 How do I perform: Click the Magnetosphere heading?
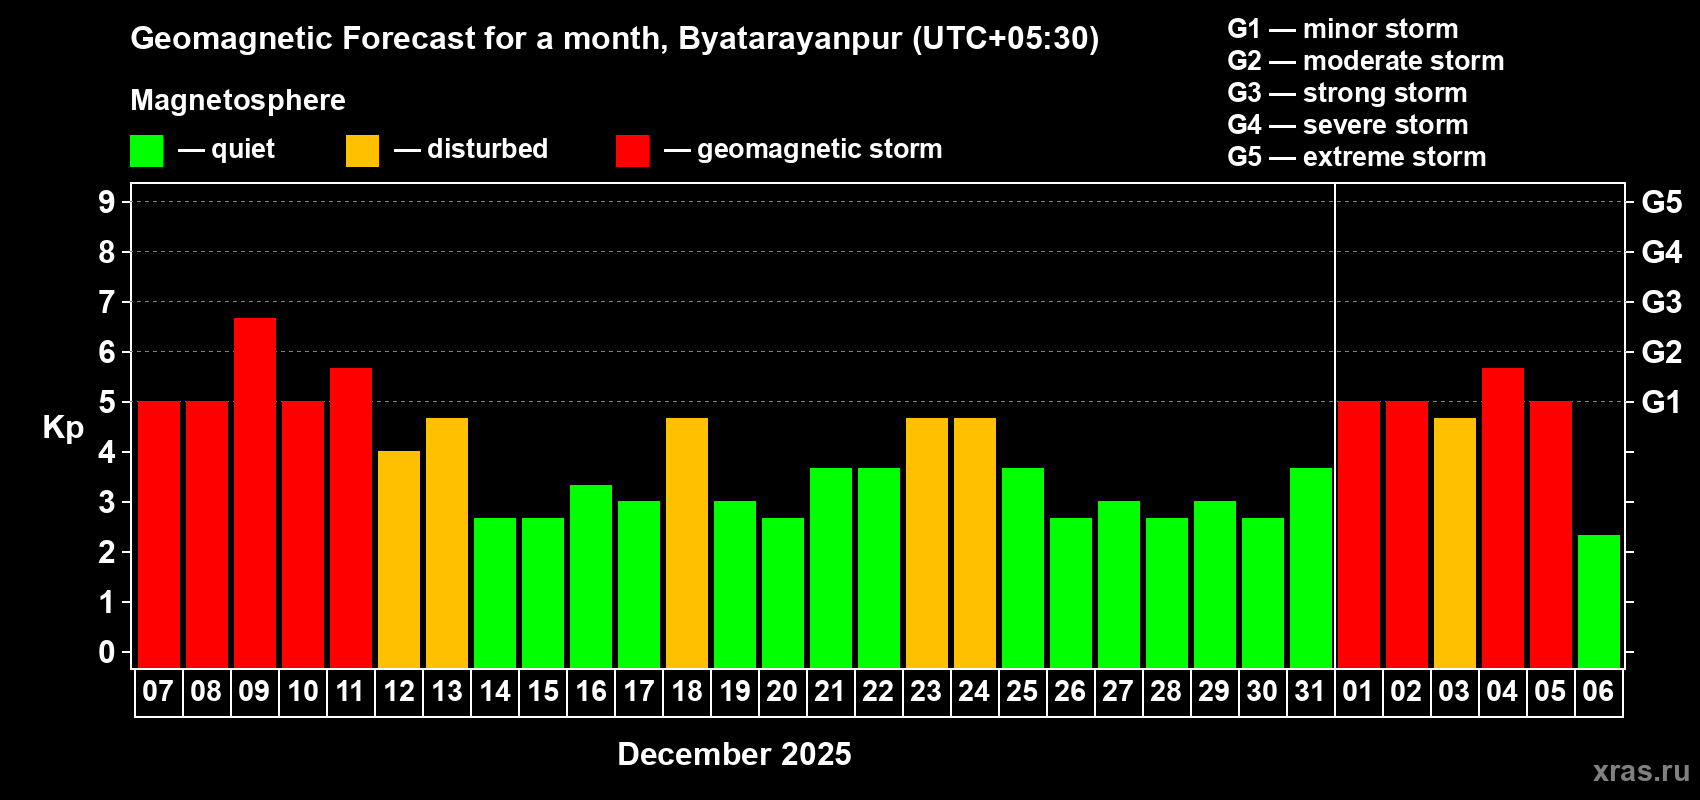coord(238,100)
